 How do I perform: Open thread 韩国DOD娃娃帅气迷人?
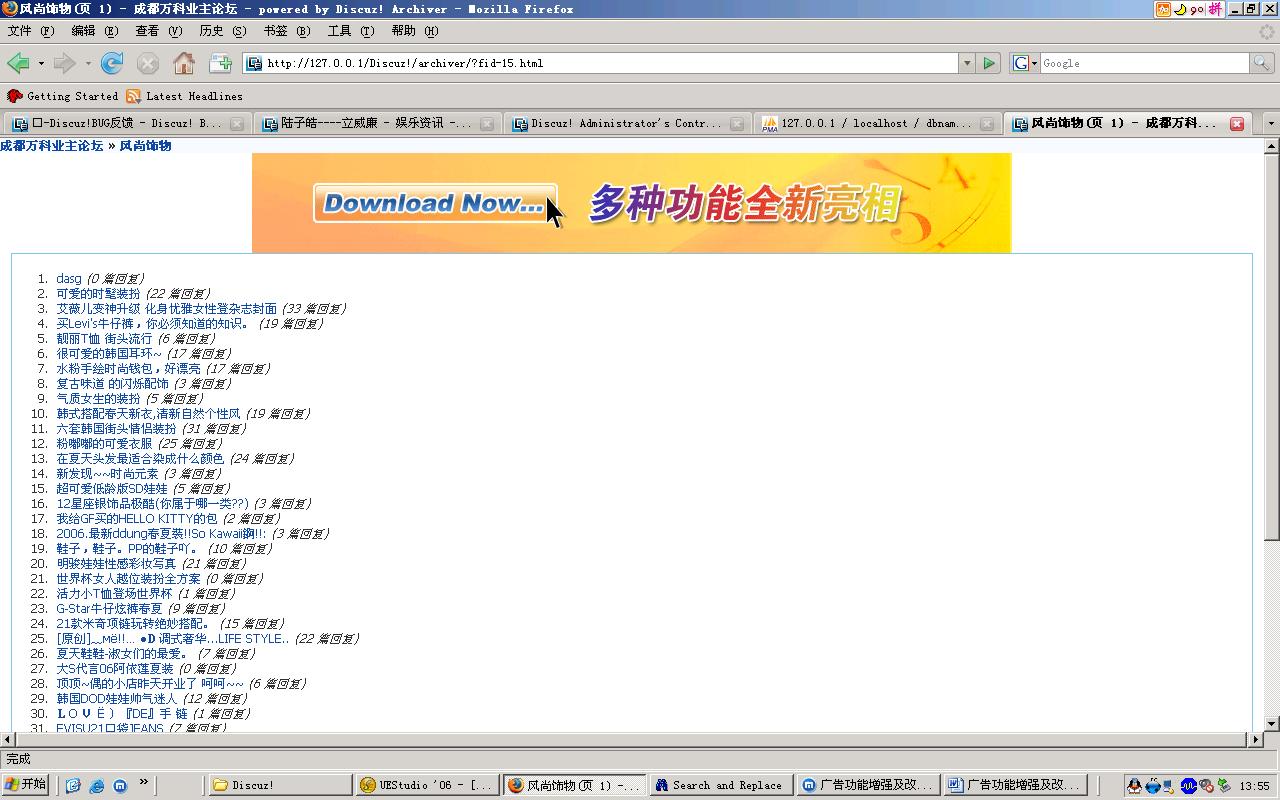[x=116, y=699]
